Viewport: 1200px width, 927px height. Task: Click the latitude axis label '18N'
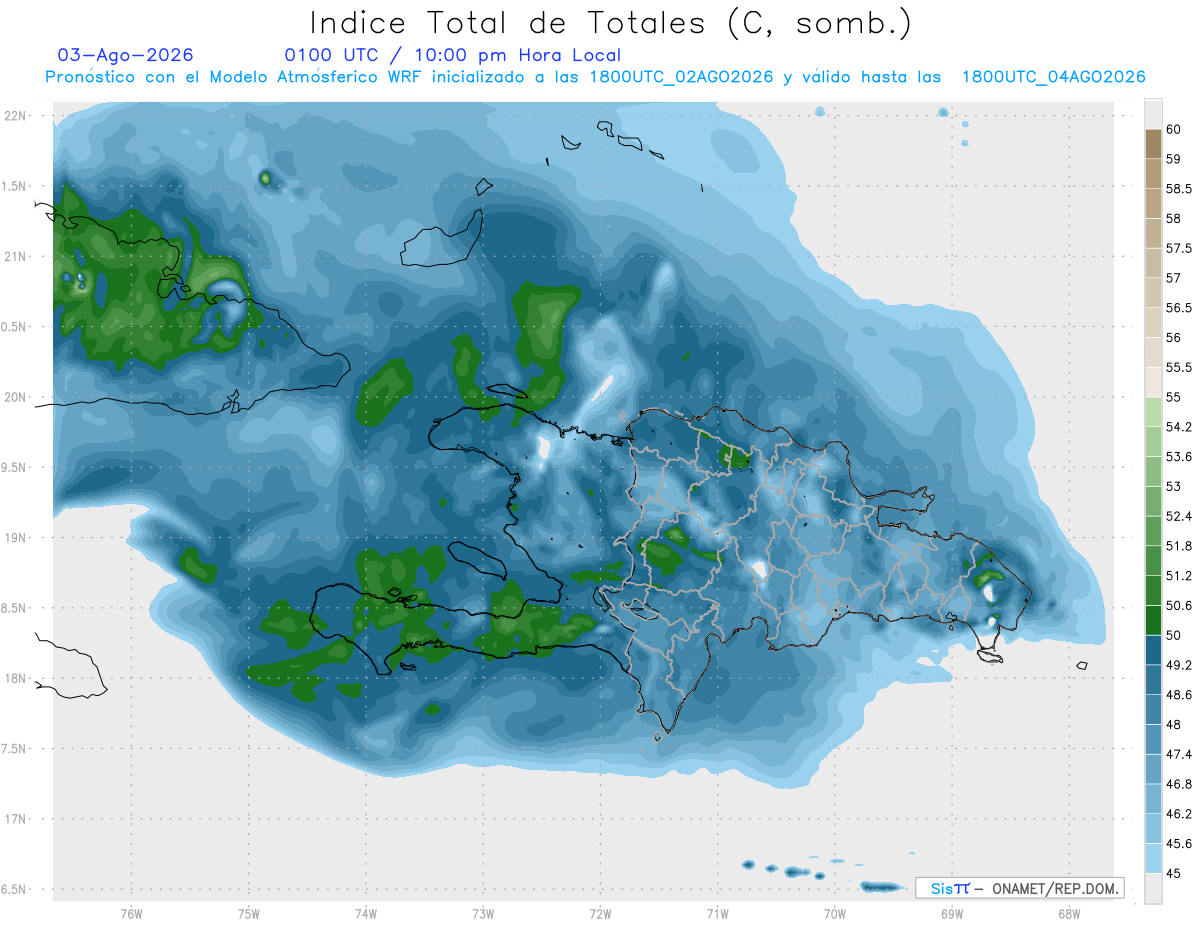pyautogui.click(x=16, y=679)
